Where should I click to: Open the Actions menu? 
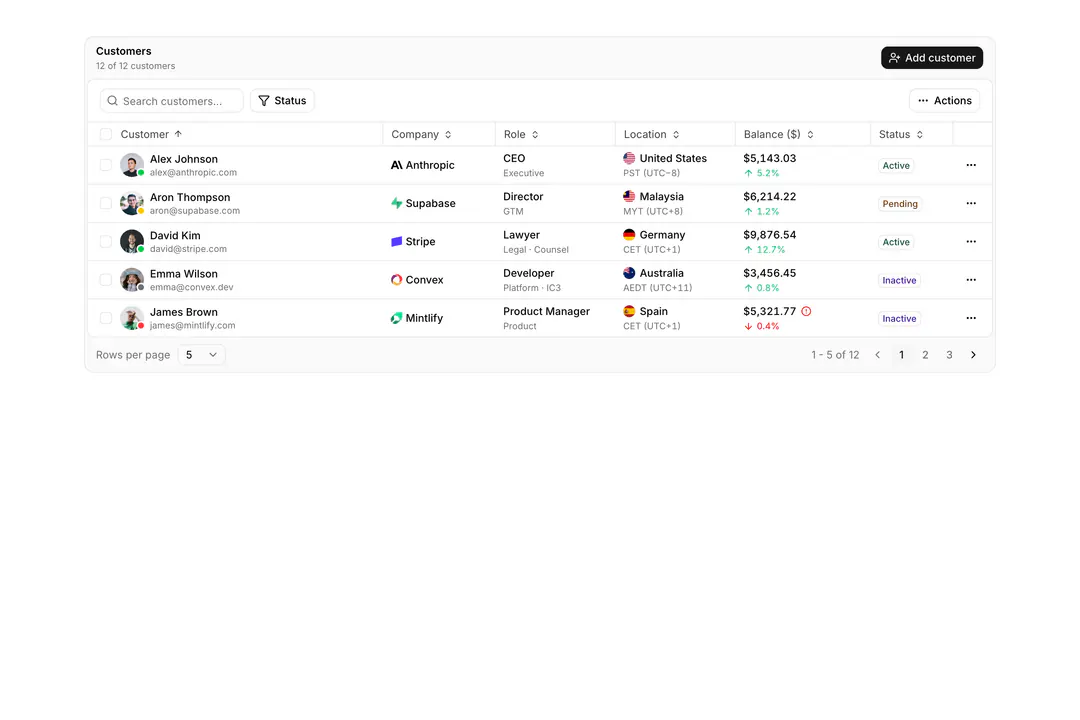click(x=944, y=101)
